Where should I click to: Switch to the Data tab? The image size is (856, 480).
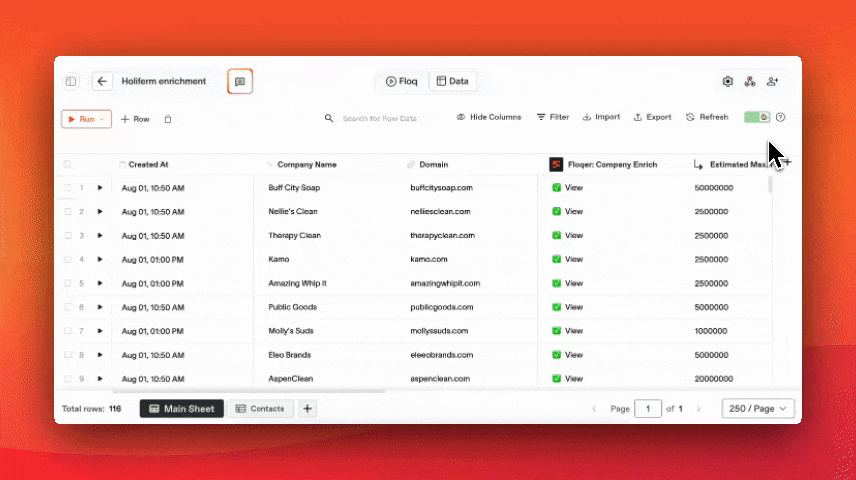click(x=453, y=81)
